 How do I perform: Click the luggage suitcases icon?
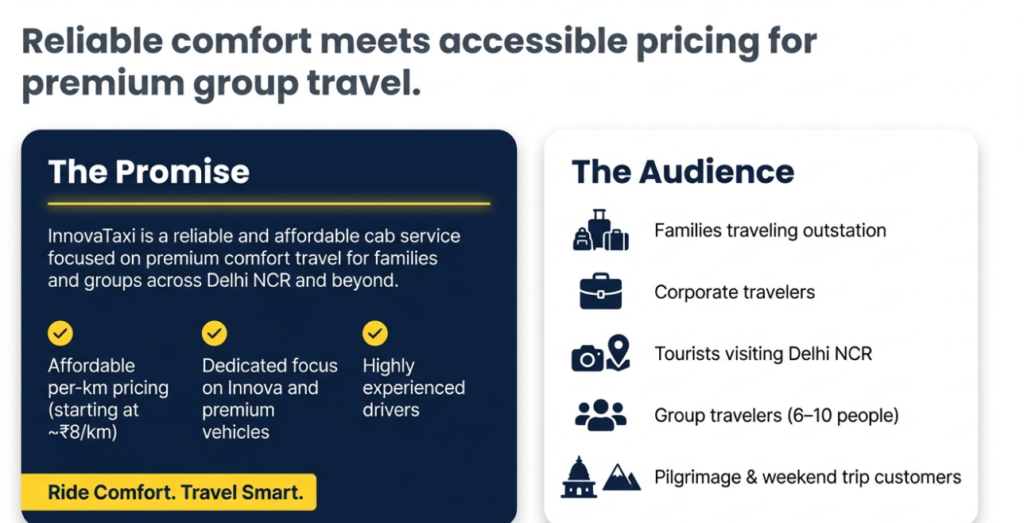coord(600,230)
